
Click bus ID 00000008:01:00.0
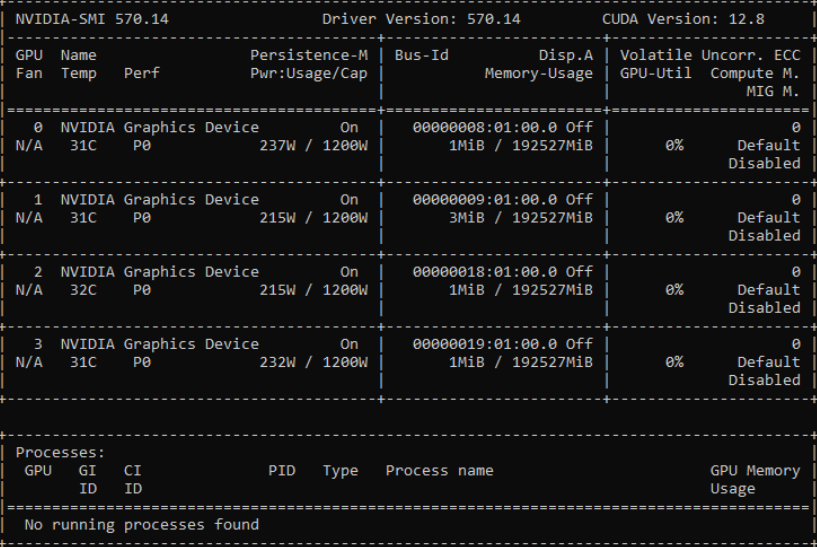[x=485, y=128]
